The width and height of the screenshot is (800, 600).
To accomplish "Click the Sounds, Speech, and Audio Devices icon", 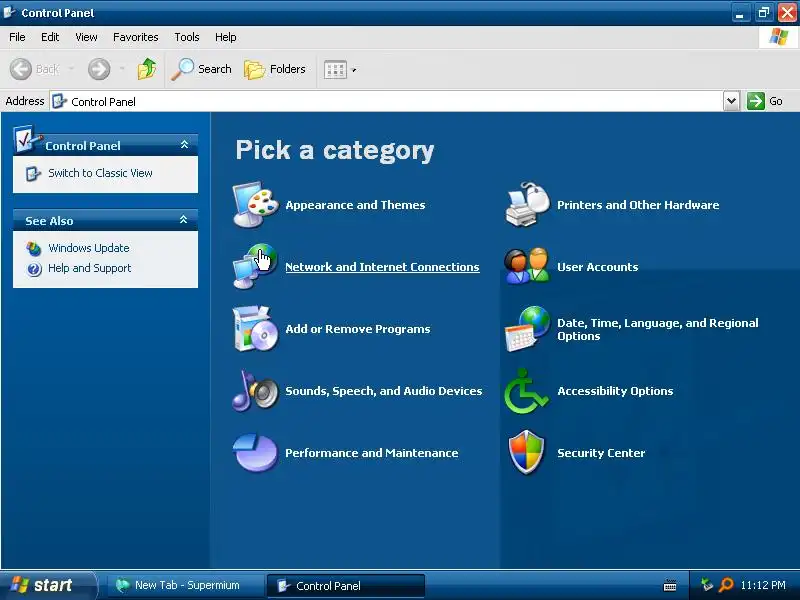I will [x=255, y=391].
